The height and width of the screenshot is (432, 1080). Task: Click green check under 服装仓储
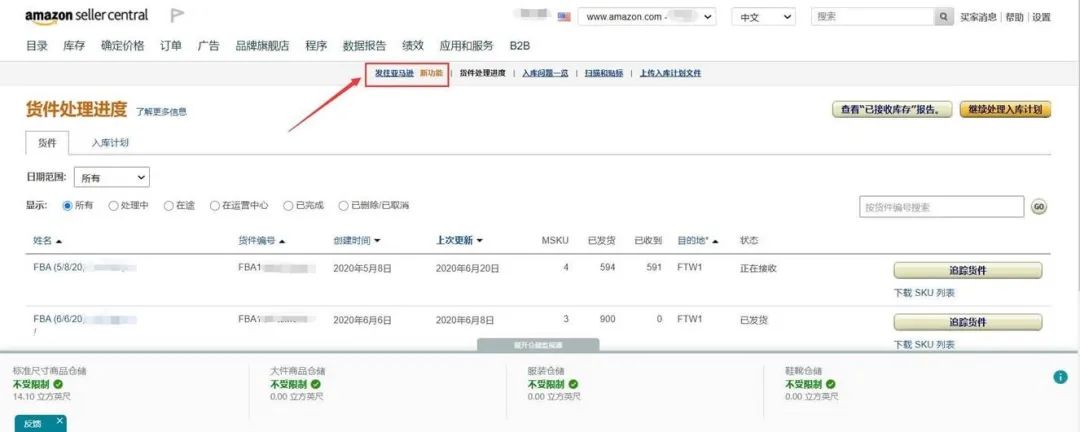click(574, 384)
